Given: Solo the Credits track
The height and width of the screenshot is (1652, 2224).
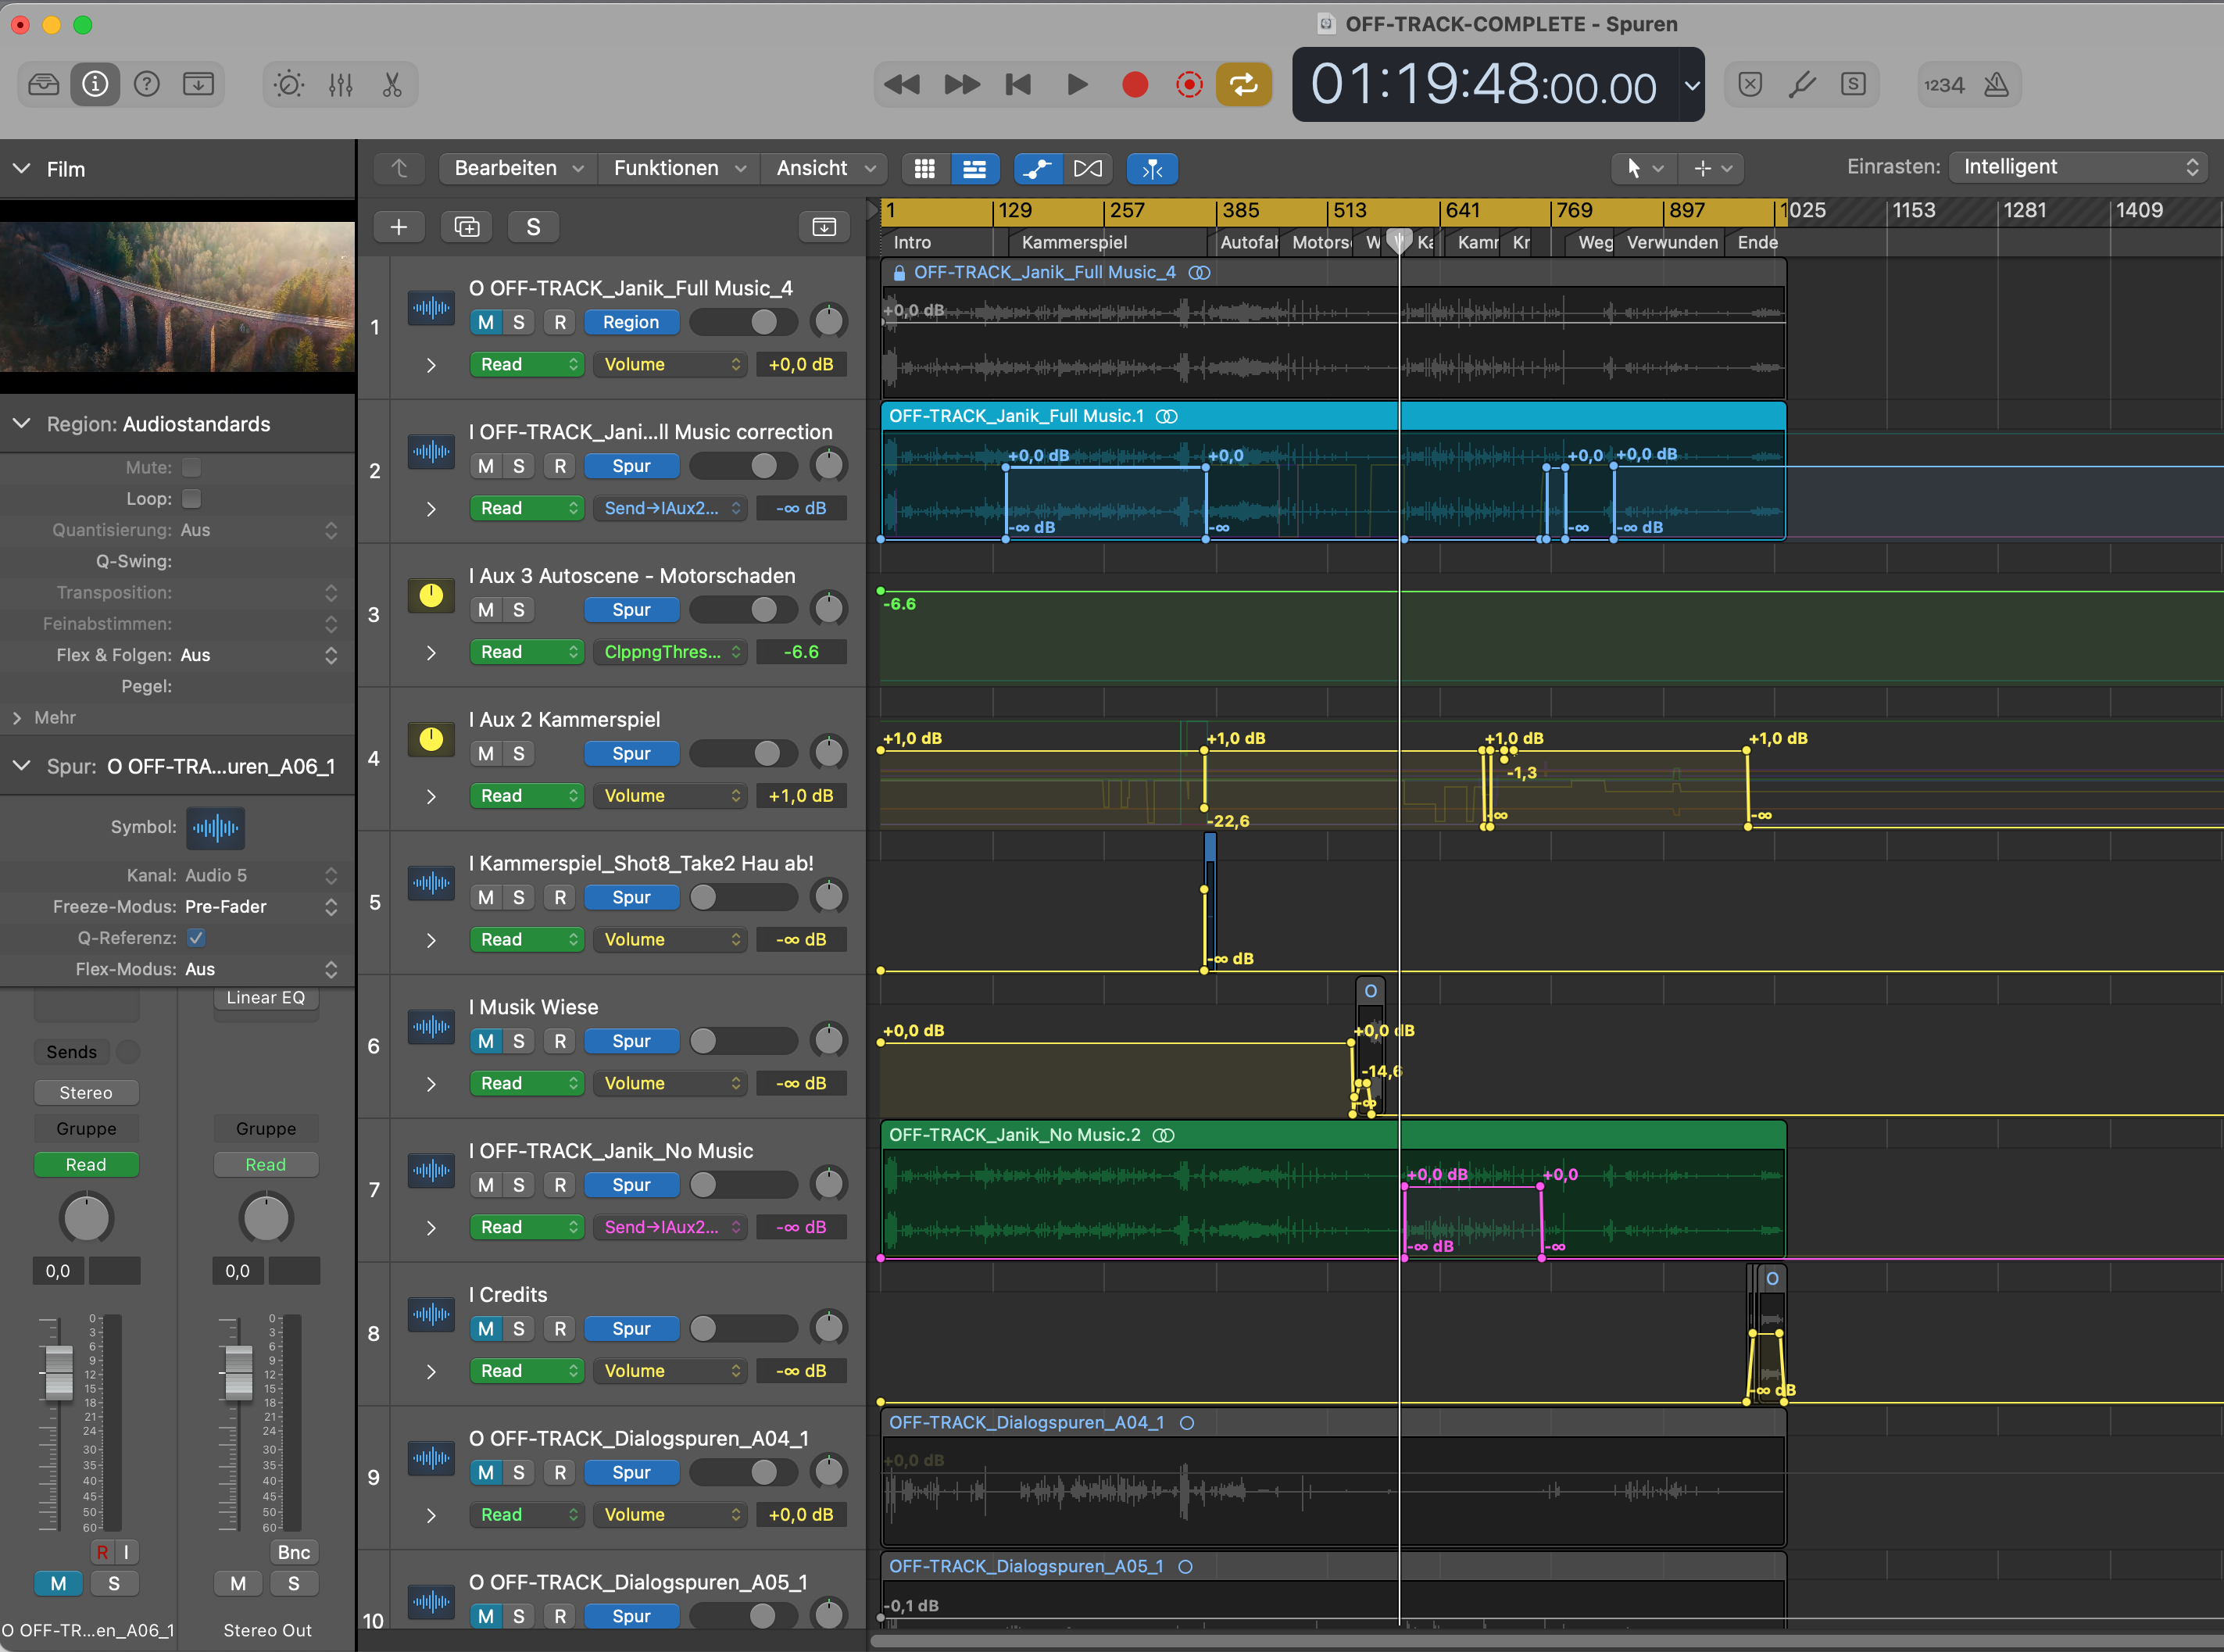Looking at the screenshot, I should pos(518,1329).
